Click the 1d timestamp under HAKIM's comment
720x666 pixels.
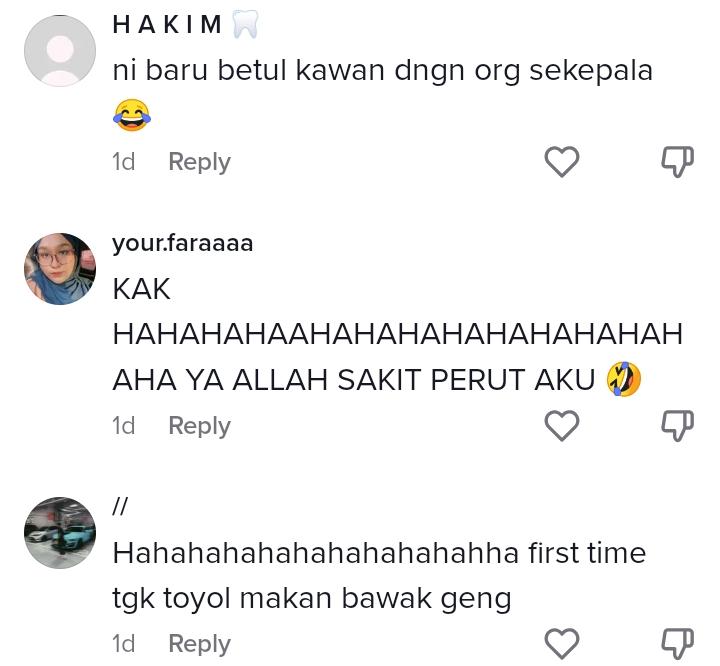coord(124,162)
